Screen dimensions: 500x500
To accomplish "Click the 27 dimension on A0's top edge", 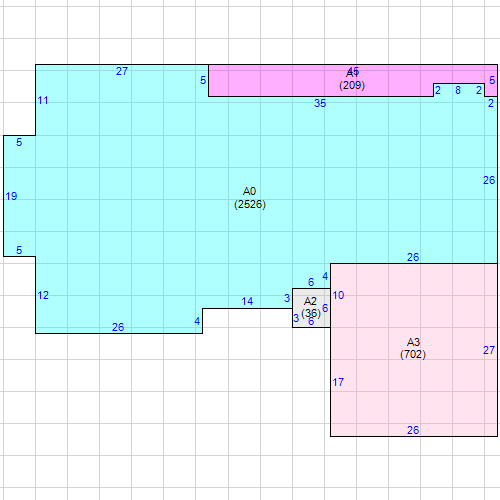I will (122, 71).
